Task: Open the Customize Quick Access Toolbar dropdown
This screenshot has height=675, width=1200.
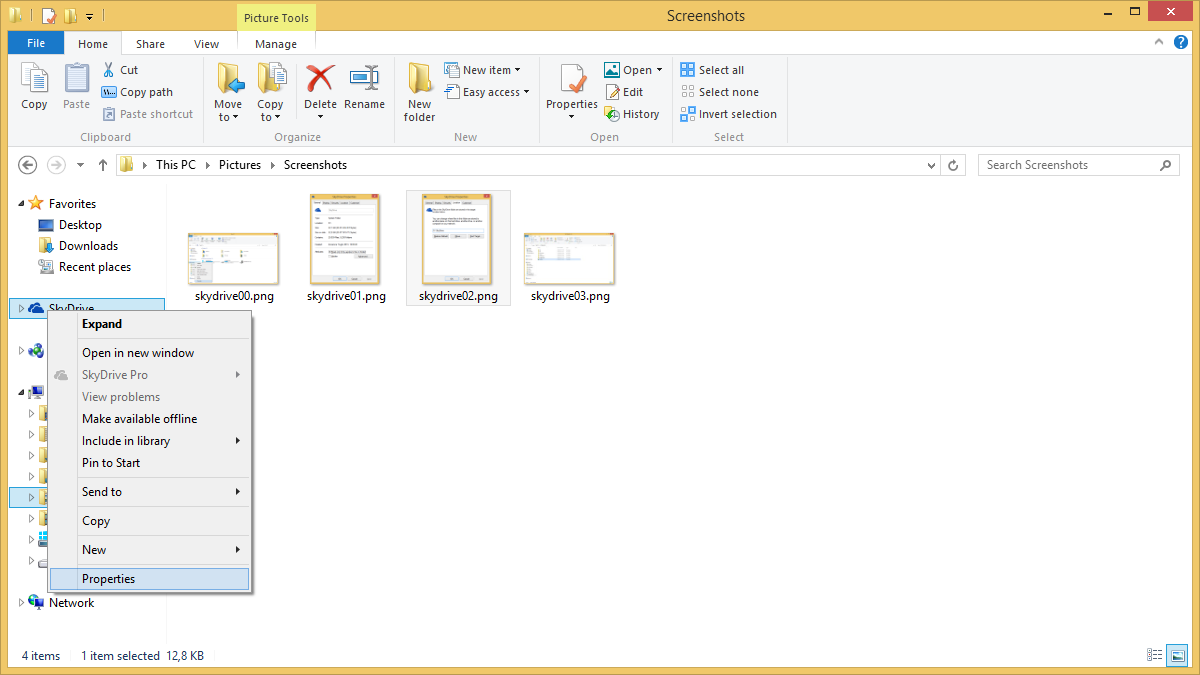Action: pos(90,16)
